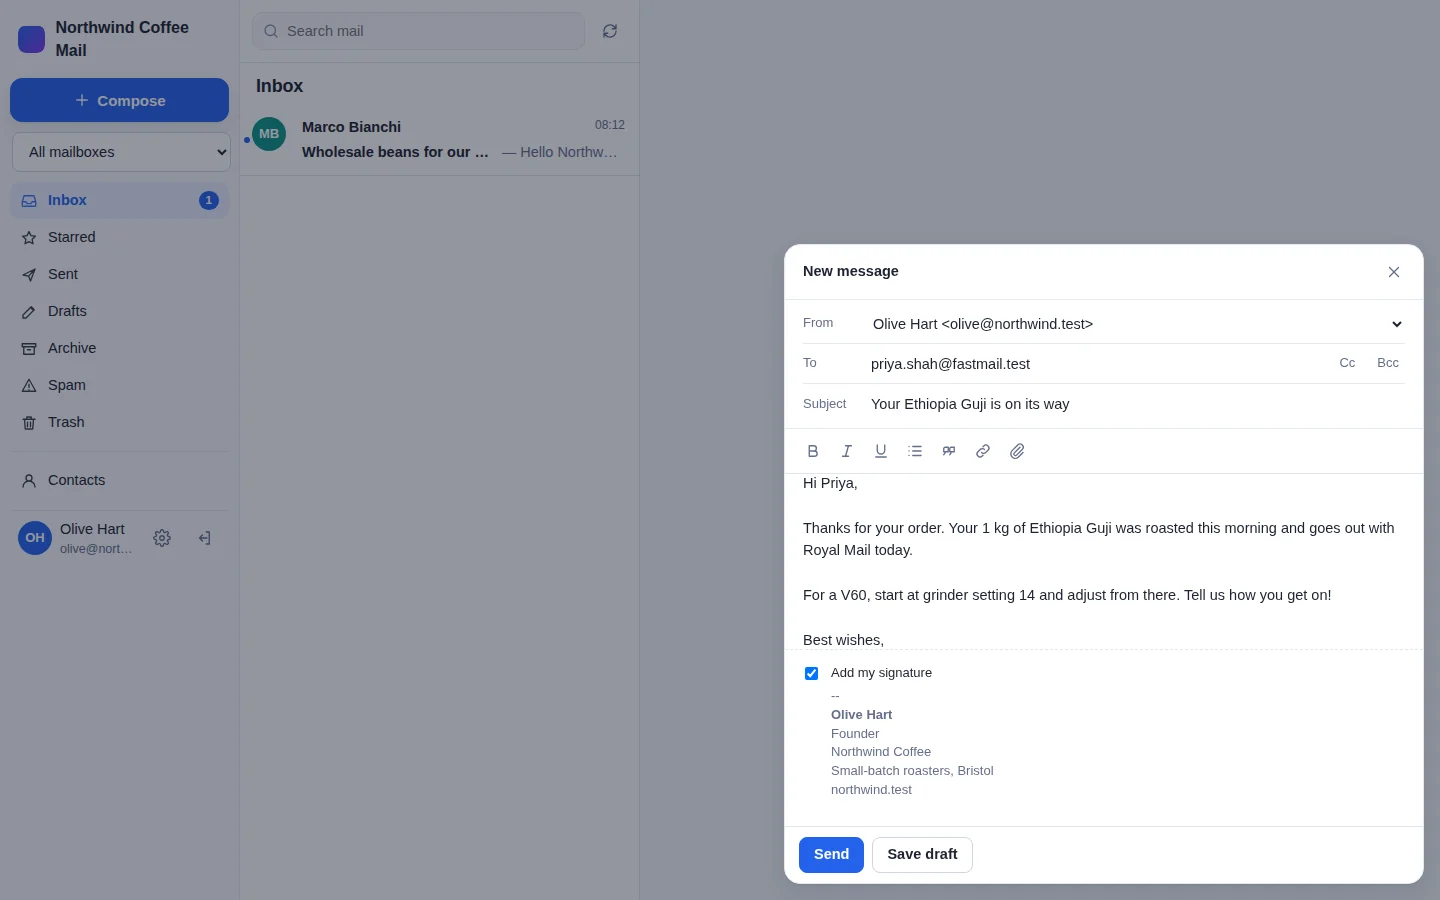This screenshot has height=900, width=1440.
Task: Click the Search mail field
Action: point(418,31)
